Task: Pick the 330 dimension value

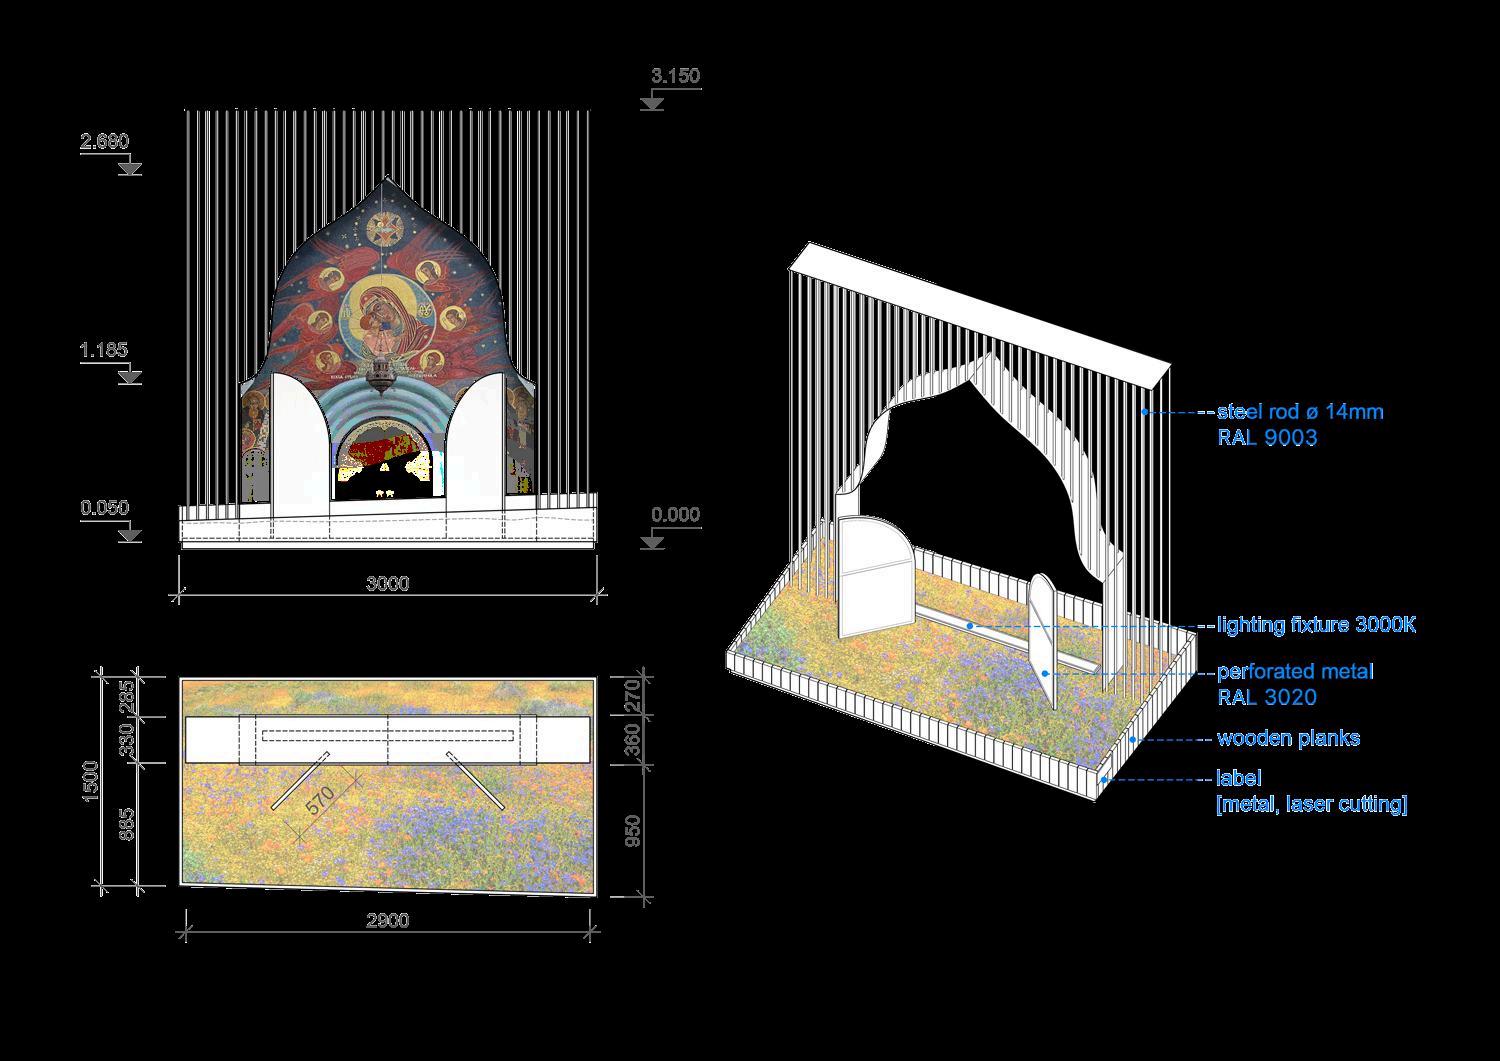Action: coord(128,740)
